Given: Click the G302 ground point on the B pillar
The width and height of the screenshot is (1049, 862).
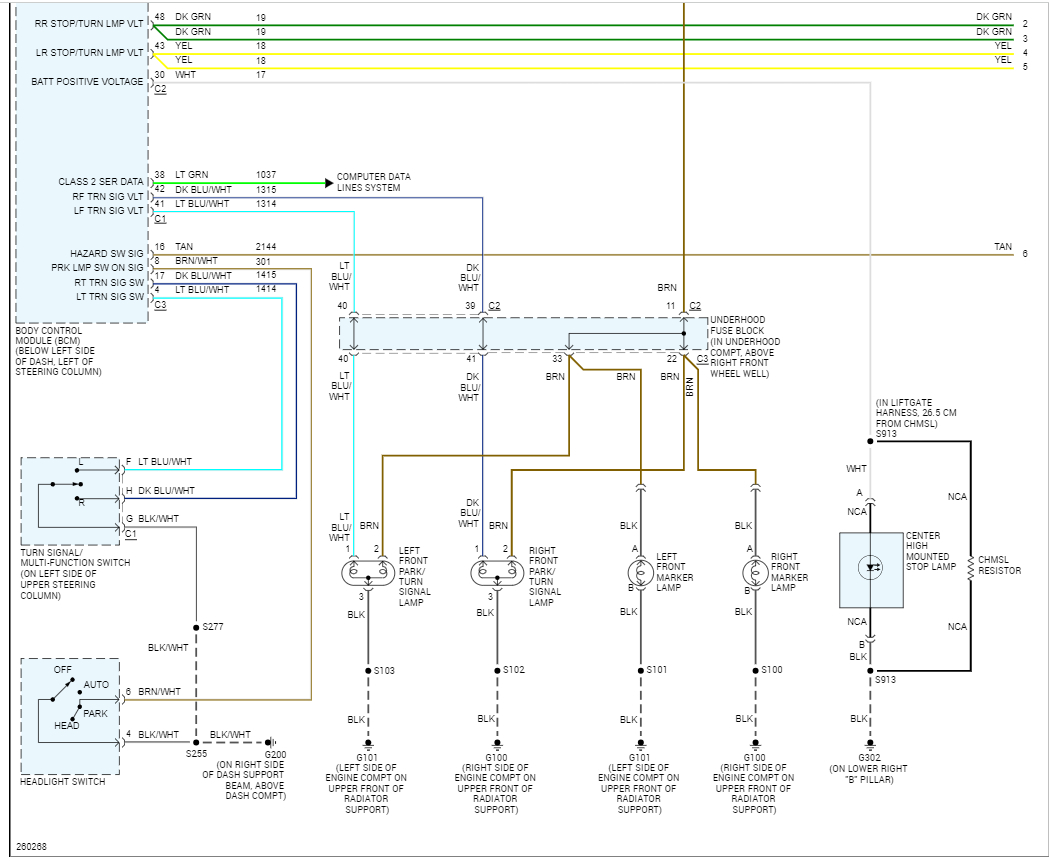Looking at the screenshot, I should [x=870, y=744].
